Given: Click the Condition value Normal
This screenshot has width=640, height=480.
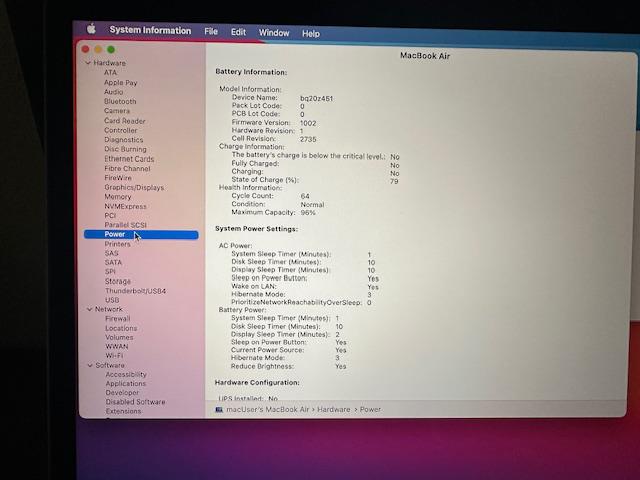Looking at the screenshot, I should (x=312, y=204).
